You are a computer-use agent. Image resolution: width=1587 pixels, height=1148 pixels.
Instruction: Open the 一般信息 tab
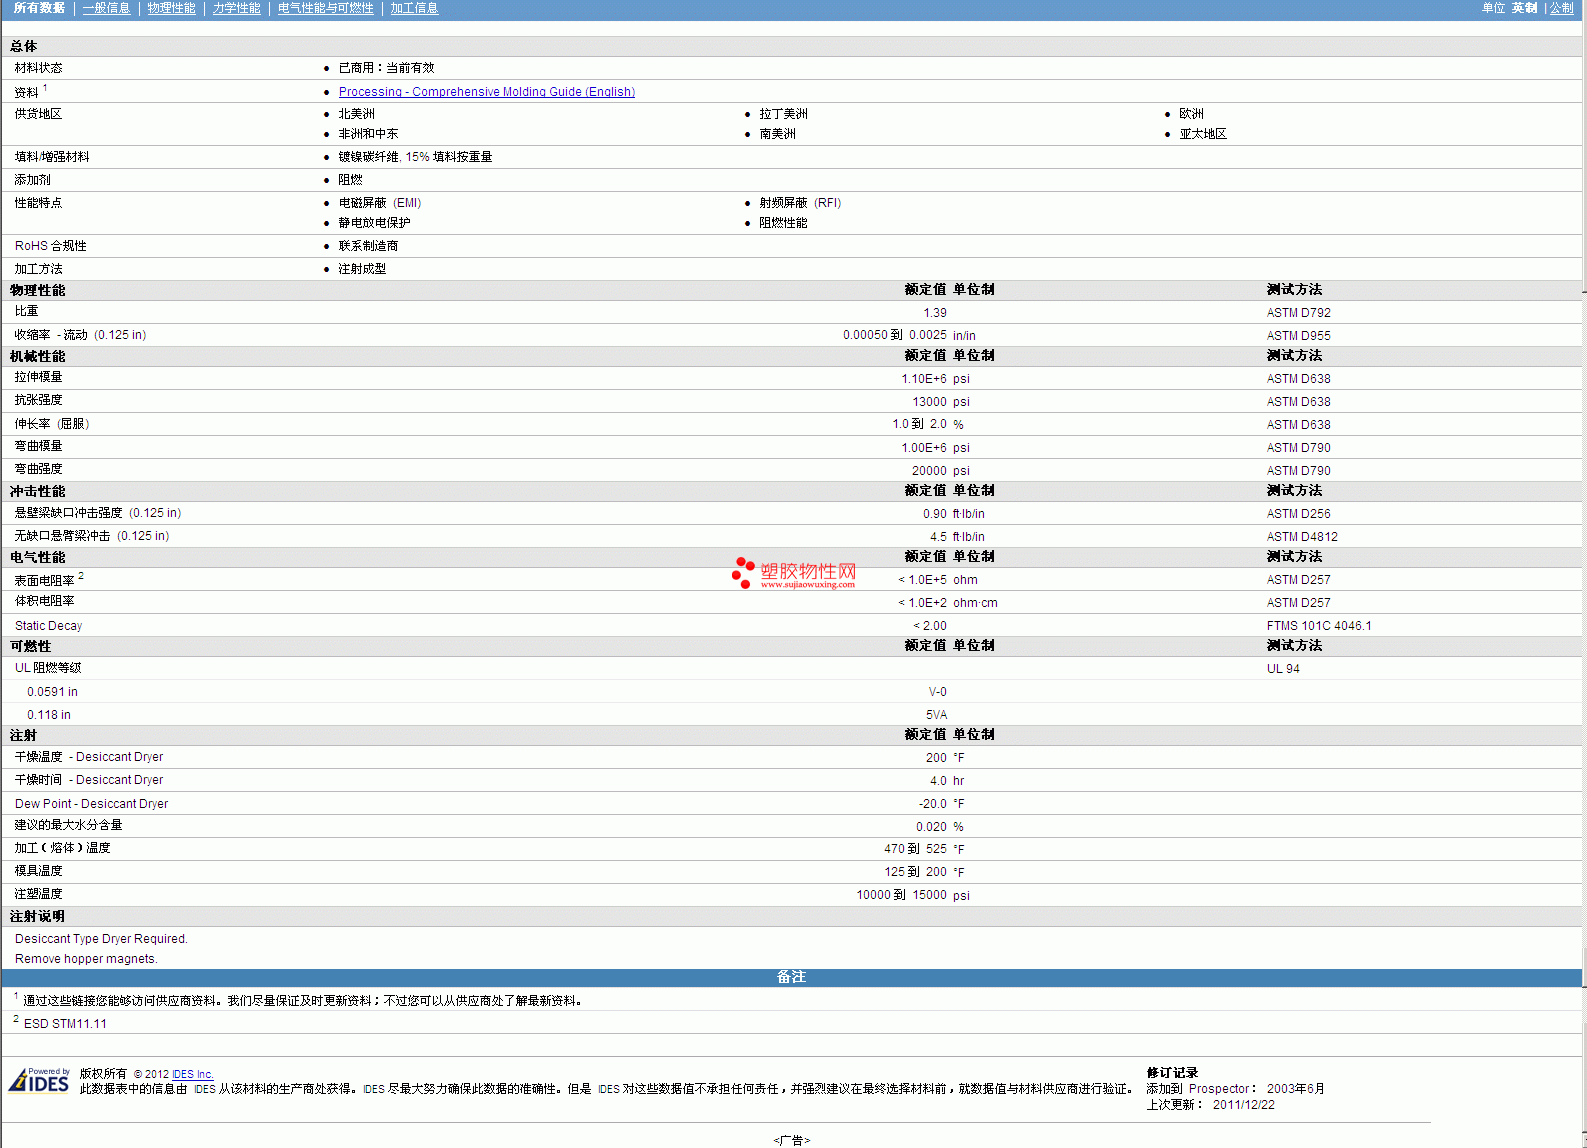pos(106,8)
